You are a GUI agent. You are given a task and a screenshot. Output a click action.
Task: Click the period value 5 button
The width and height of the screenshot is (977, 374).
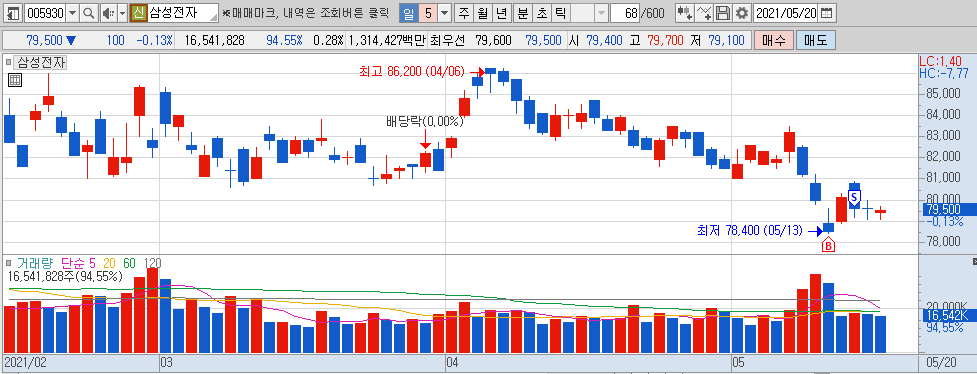[427, 12]
